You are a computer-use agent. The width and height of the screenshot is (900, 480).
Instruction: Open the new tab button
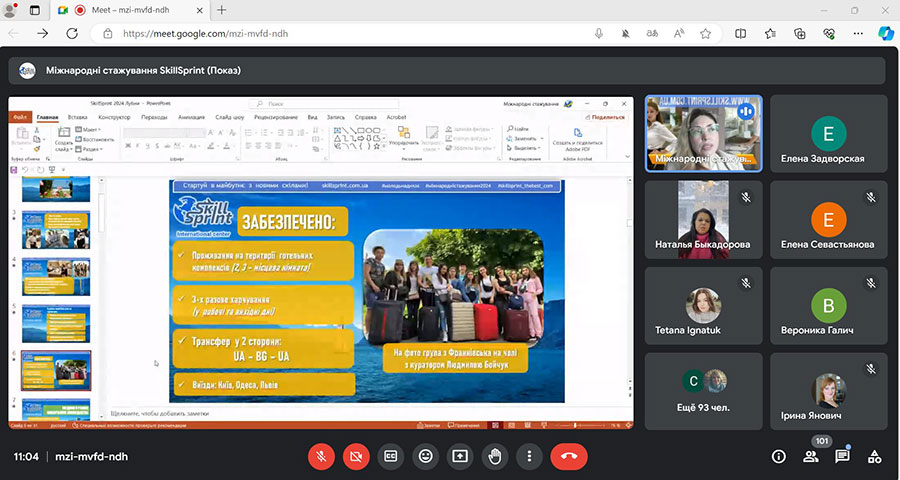pos(222,10)
